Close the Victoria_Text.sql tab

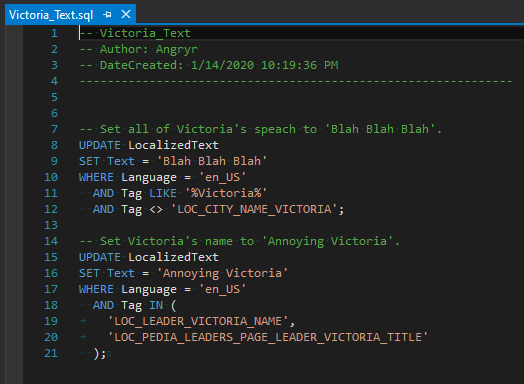click(x=126, y=14)
